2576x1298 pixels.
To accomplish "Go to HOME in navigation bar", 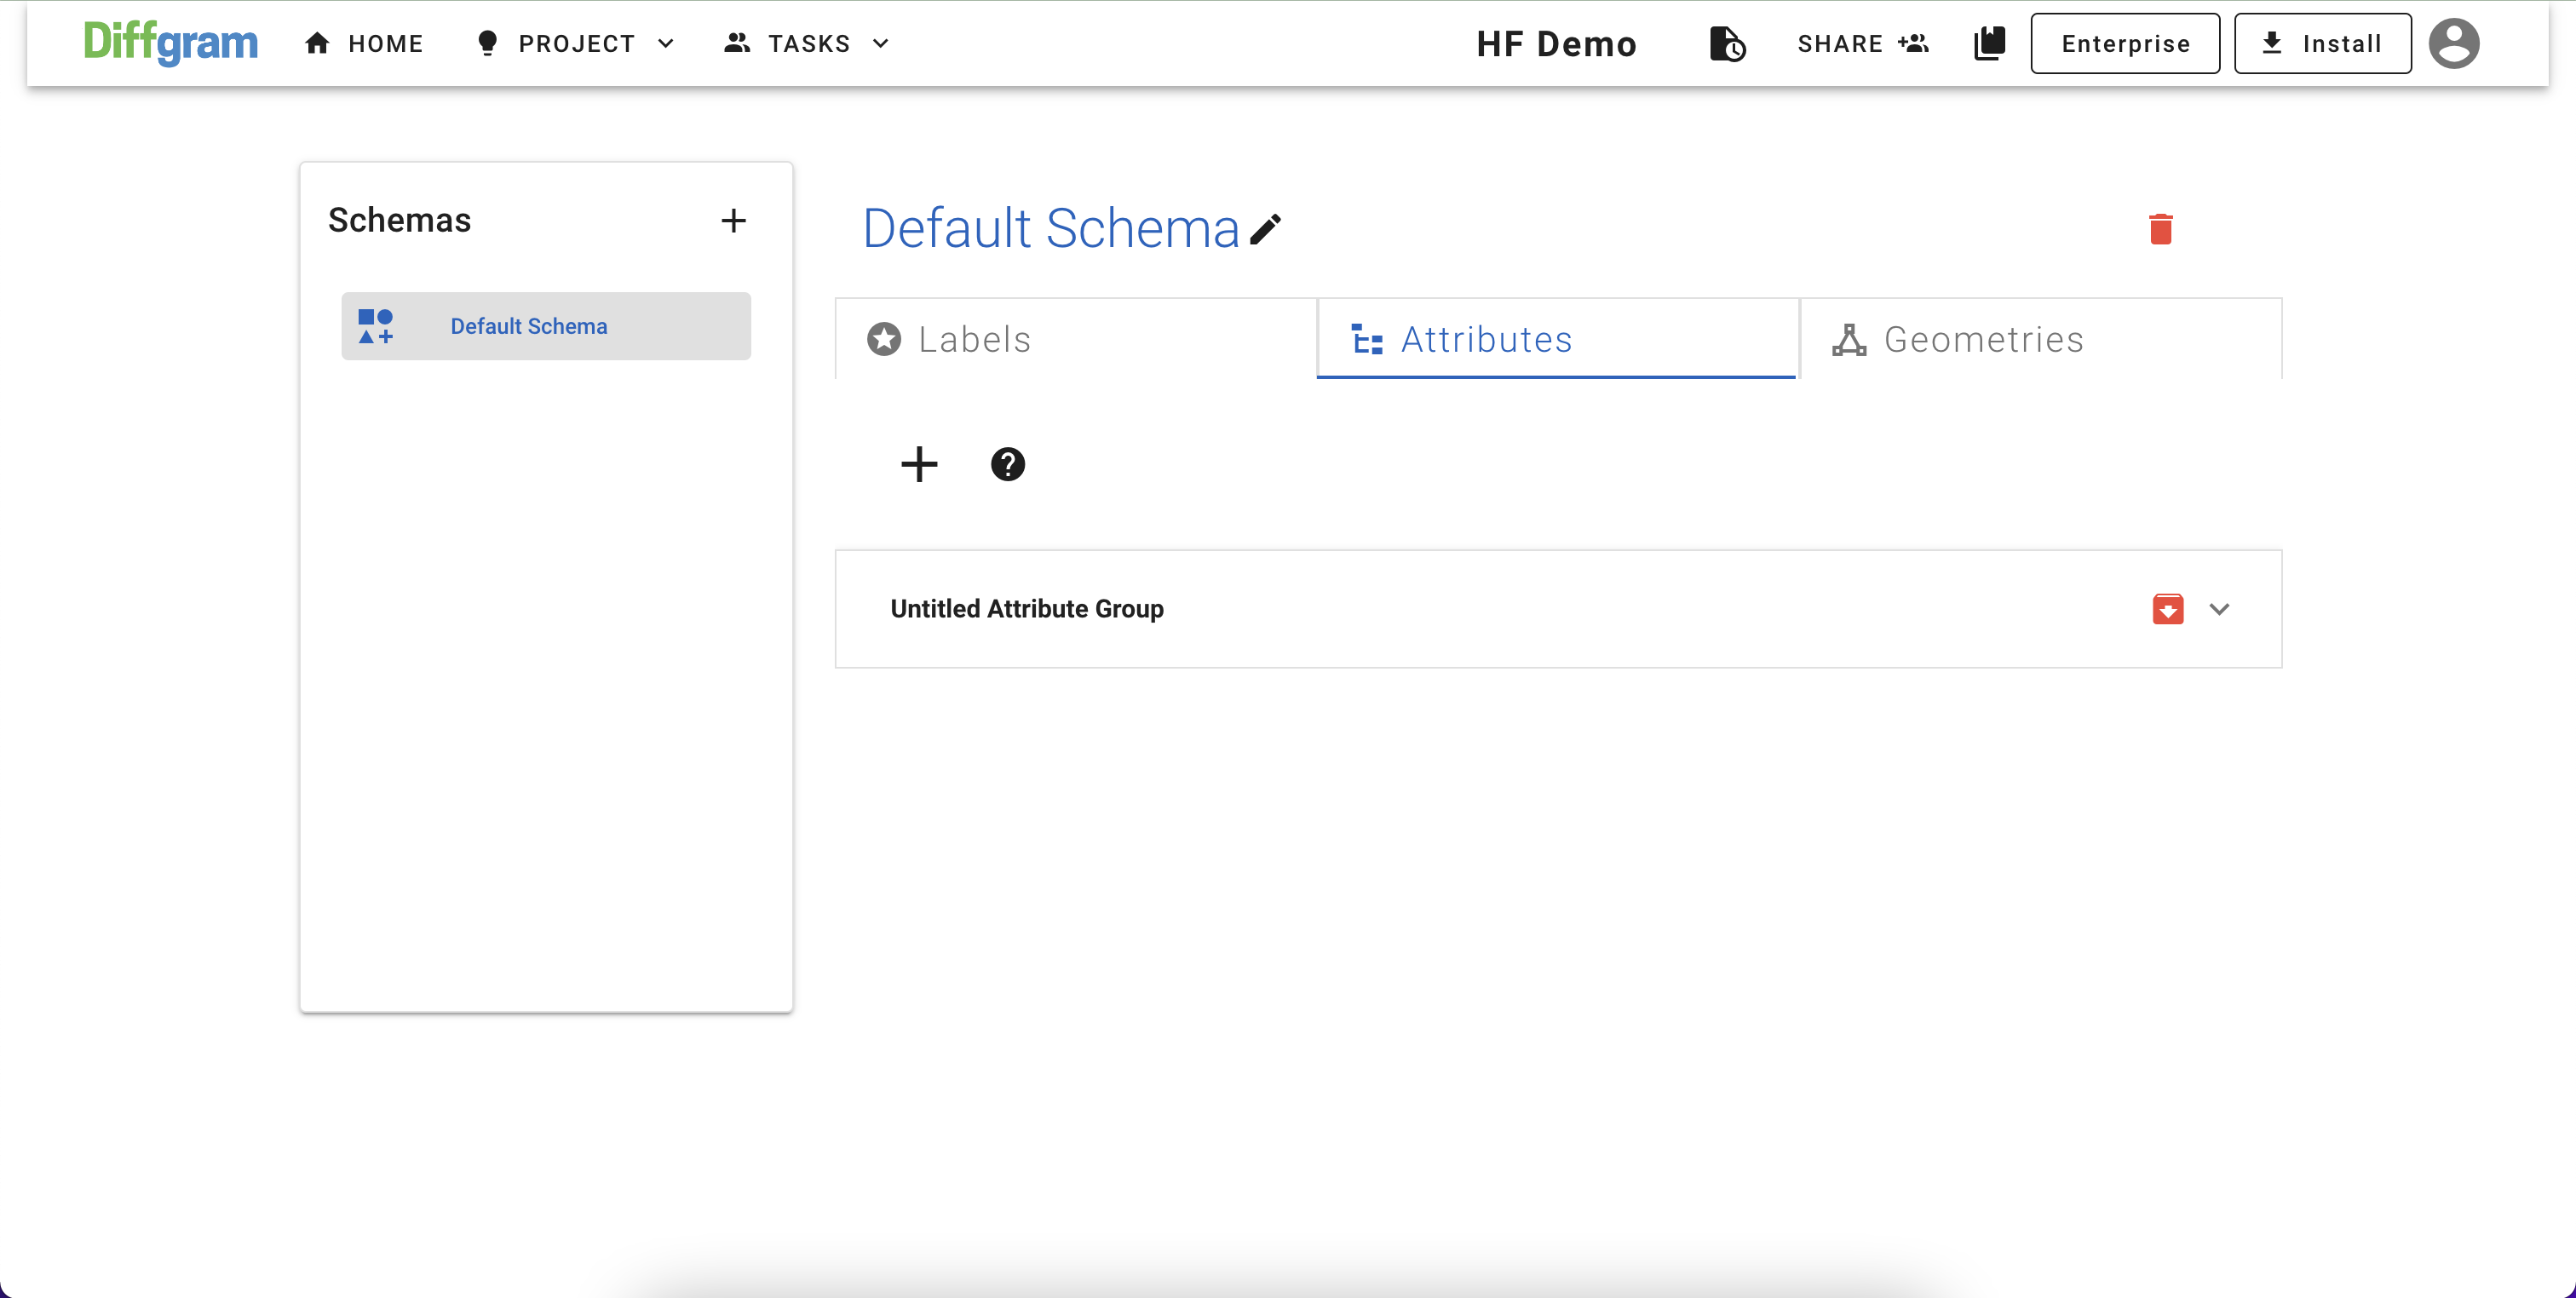I will [x=365, y=44].
